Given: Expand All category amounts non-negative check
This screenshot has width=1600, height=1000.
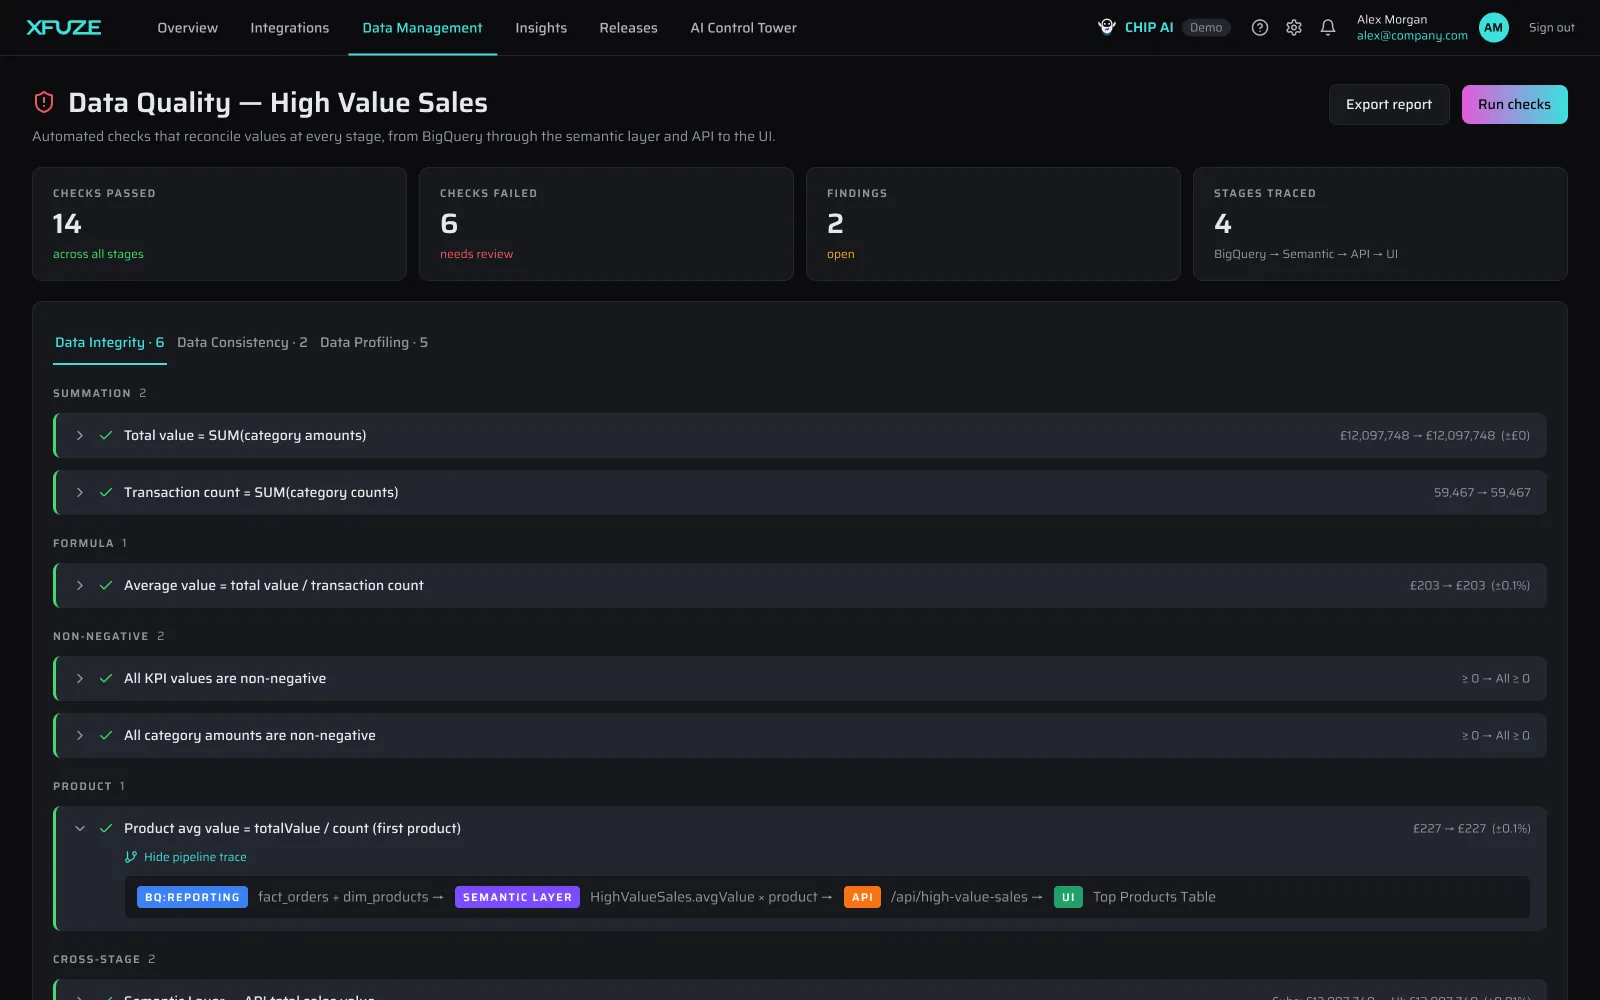Looking at the screenshot, I should click(x=80, y=735).
